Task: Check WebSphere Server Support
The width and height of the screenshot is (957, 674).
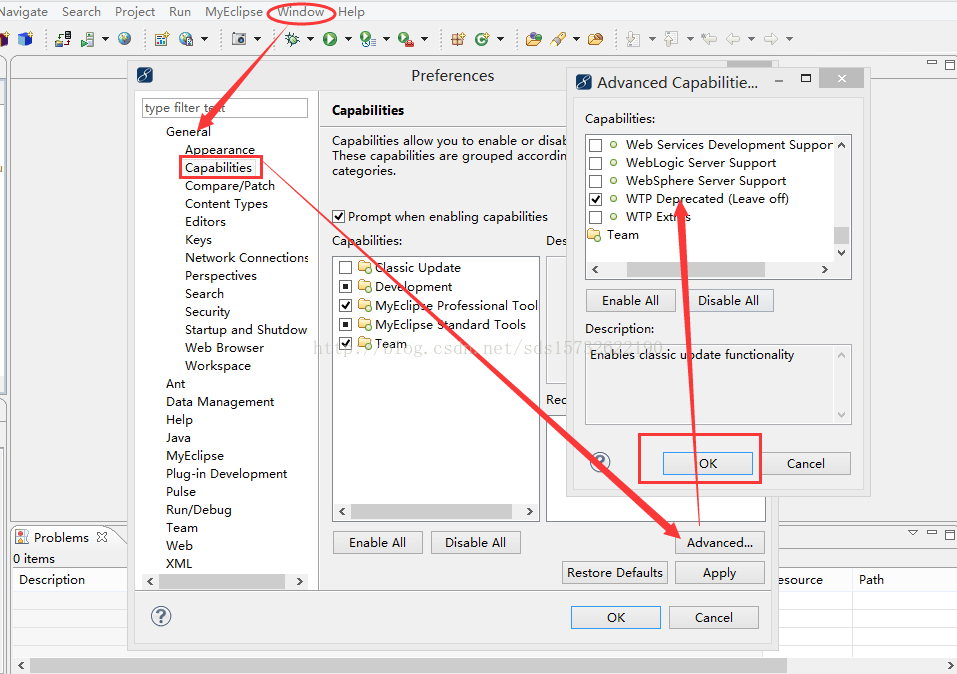Action: coord(596,181)
